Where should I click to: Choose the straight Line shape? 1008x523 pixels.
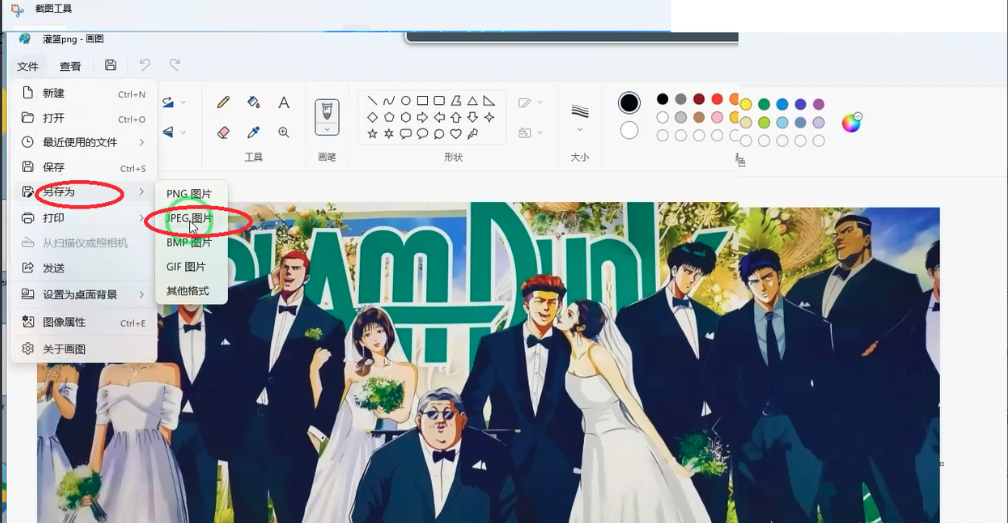pyautogui.click(x=372, y=101)
